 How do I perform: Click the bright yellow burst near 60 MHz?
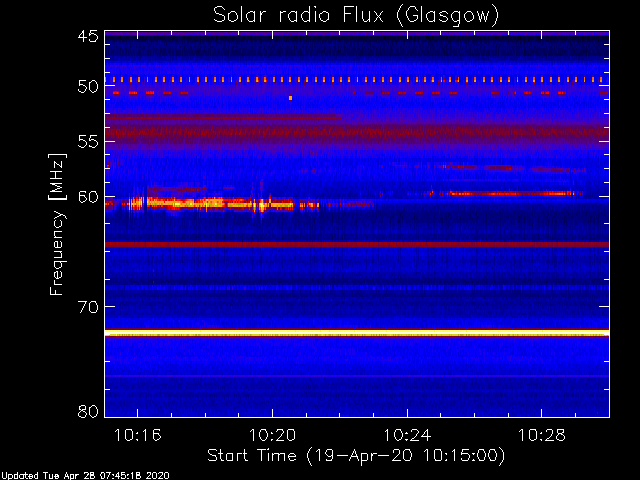[x=211, y=203]
